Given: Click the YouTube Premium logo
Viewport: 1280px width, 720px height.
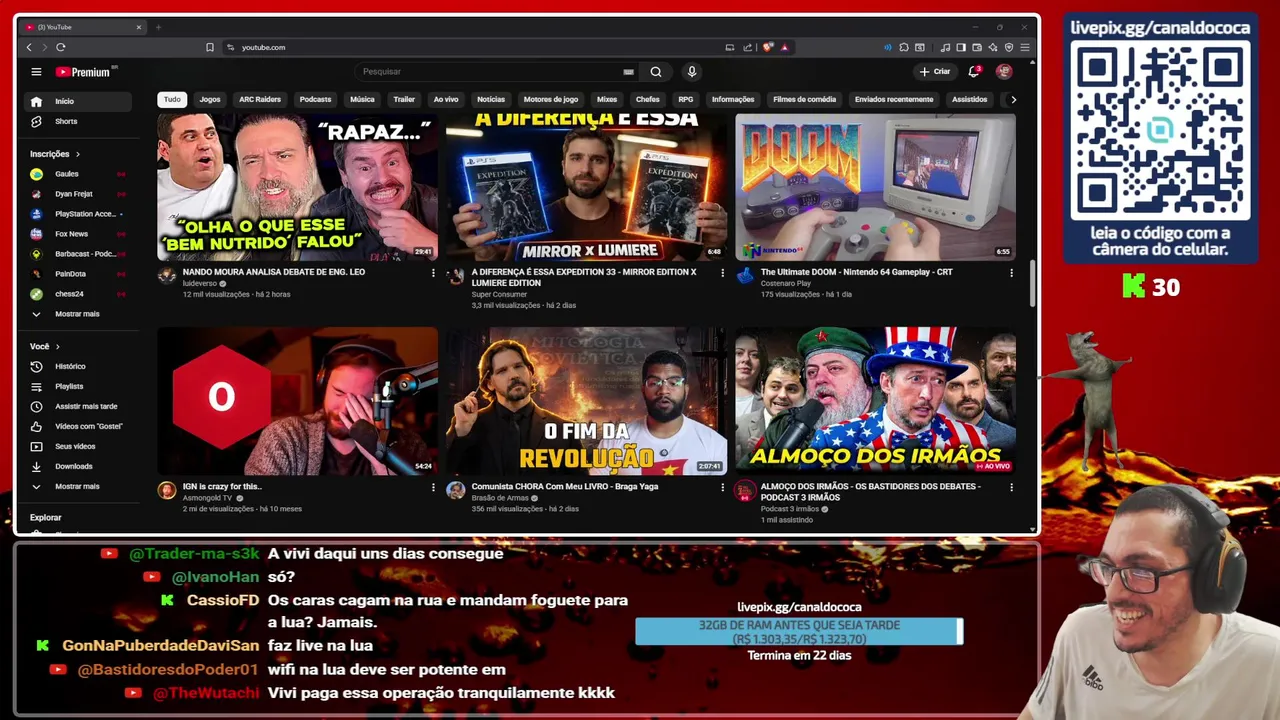Looking at the screenshot, I should (x=86, y=72).
